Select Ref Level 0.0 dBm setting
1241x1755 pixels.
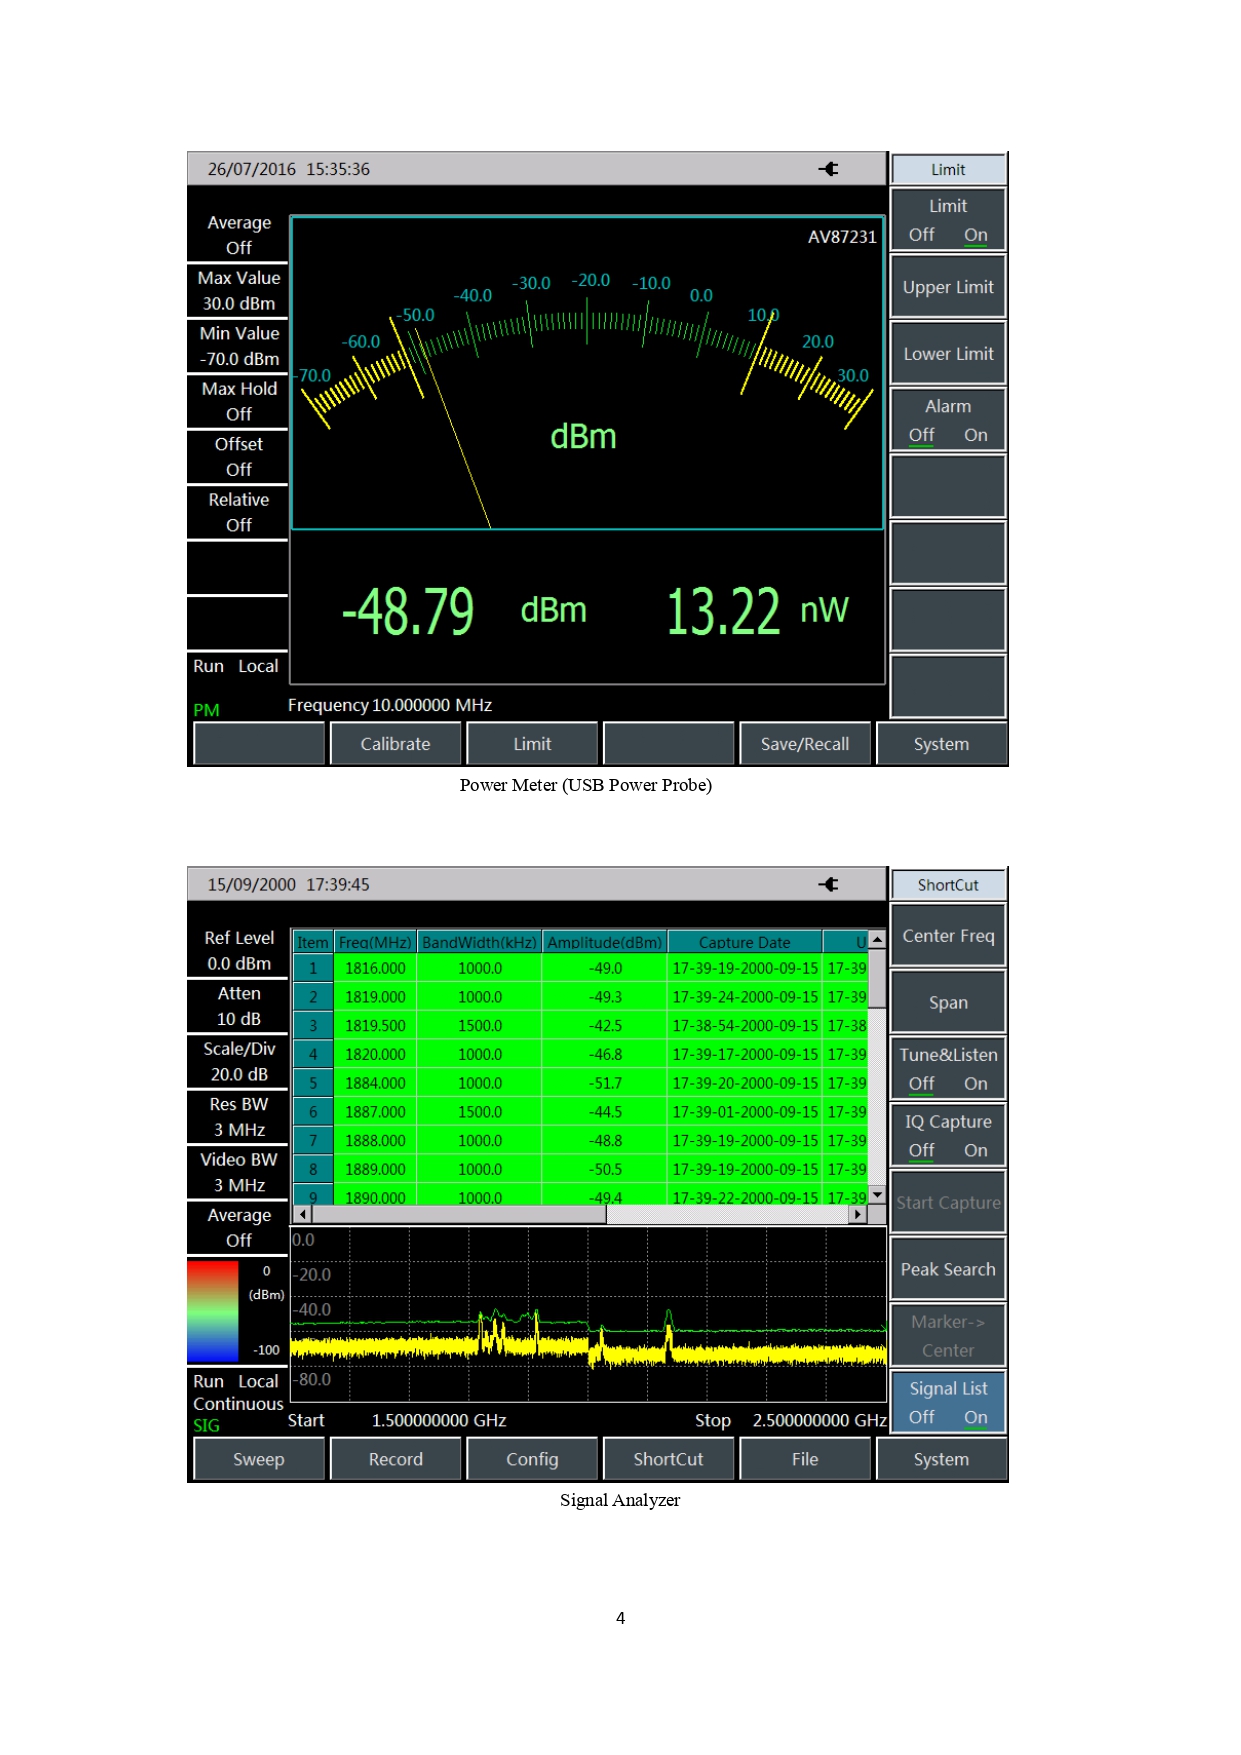click(x=238, y=950)
